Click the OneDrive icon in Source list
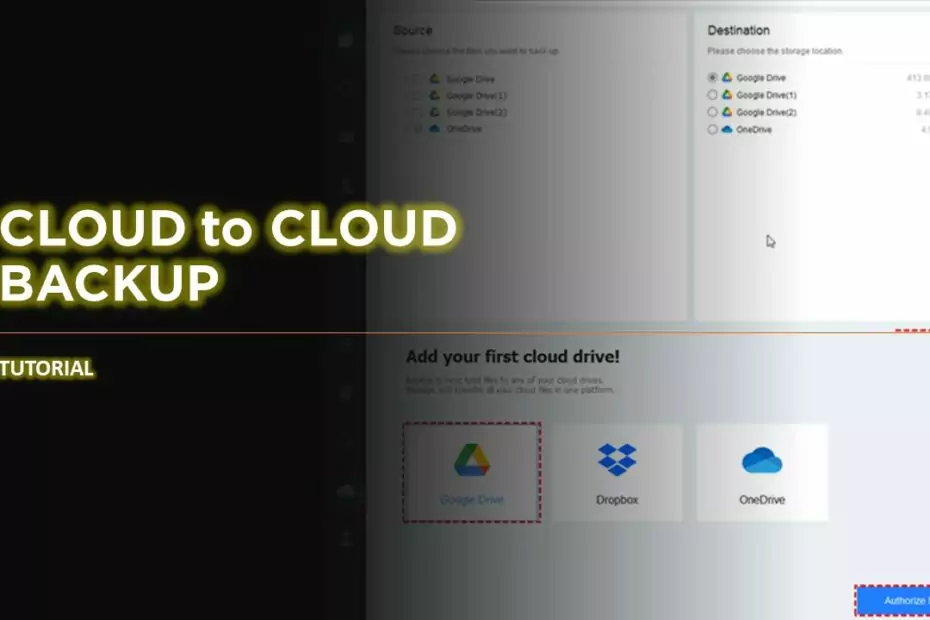This screenshot has width=930, height=620. [x=435, y=129]
